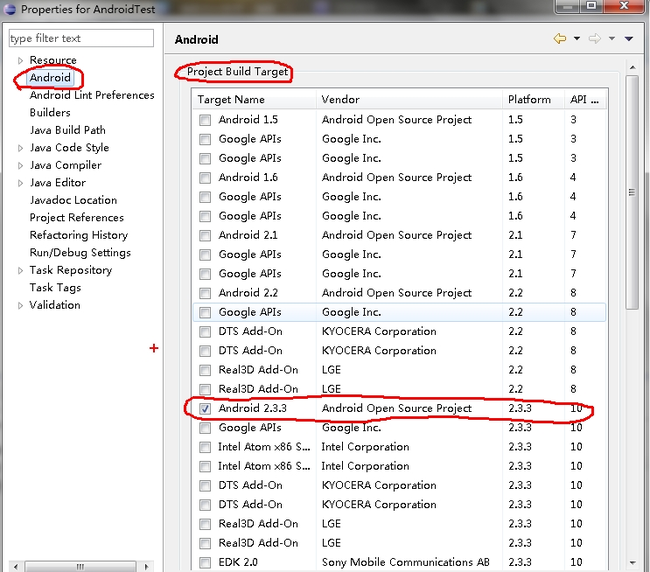Image resolution: width=650 pixels, height=572 pixels.
Task: Expand the Java Editor node
Action: (20, 183)
